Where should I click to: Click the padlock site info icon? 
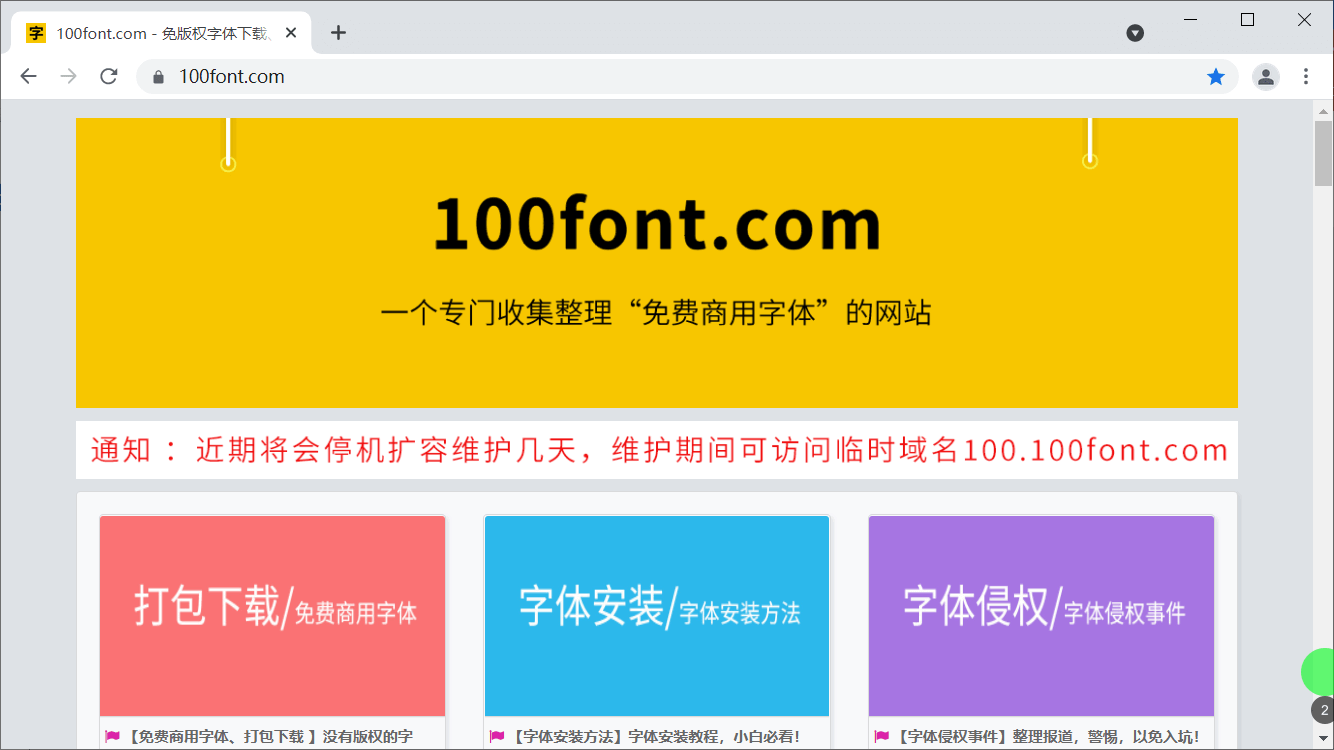(x=157, y=77)
